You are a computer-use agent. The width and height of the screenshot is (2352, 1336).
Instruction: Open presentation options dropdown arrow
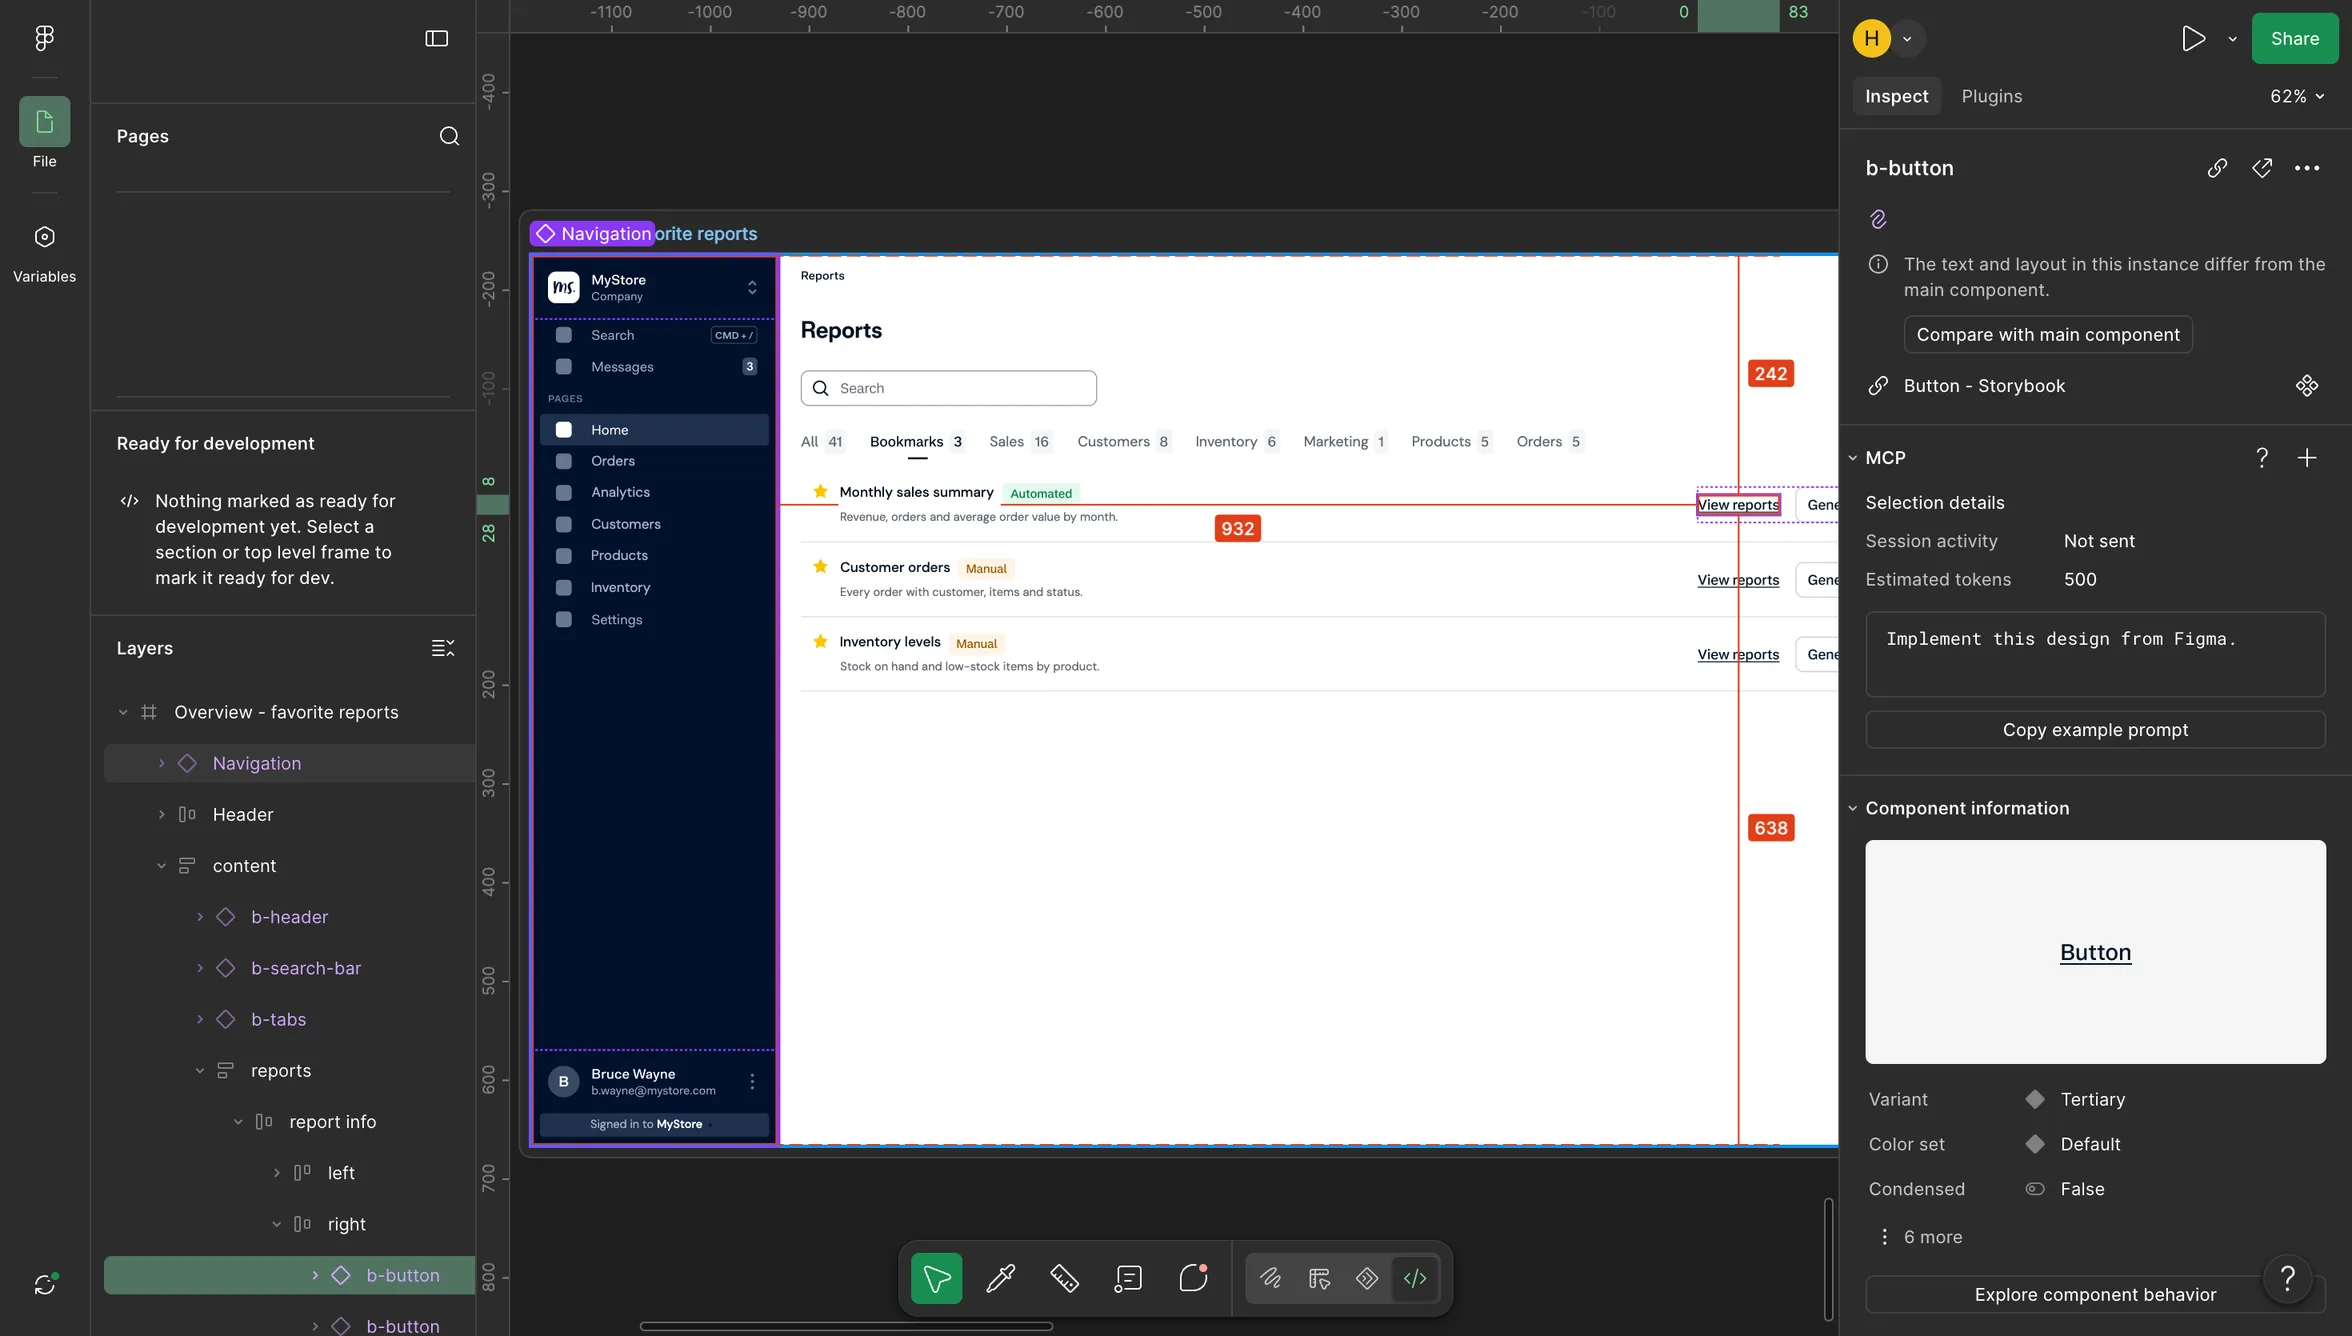click(x=2232, y=39)
